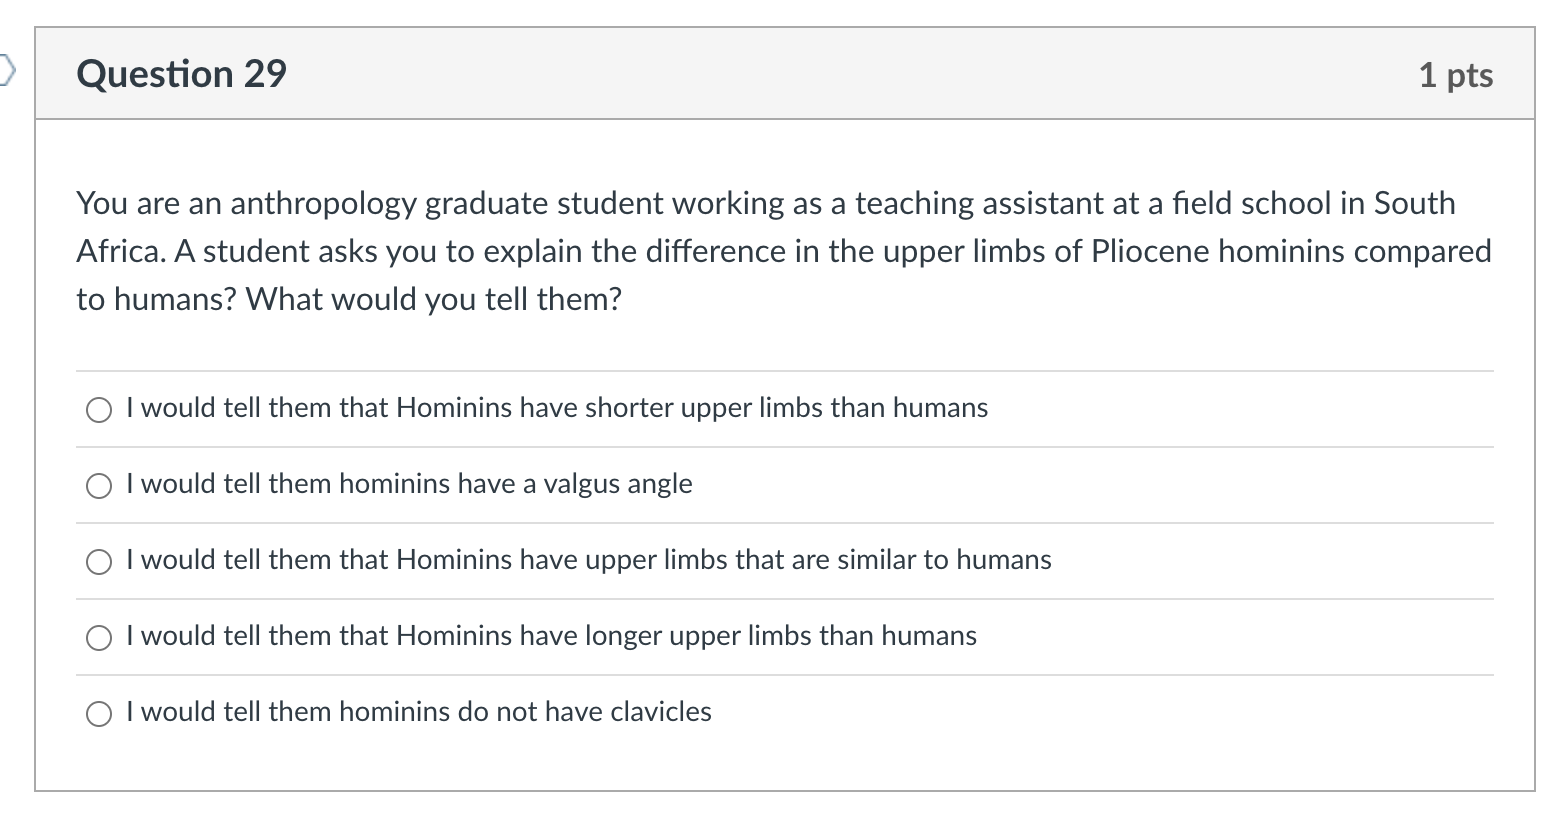
Task: Select the radio button for shorter upper limbs
Action: click(98, 410)
